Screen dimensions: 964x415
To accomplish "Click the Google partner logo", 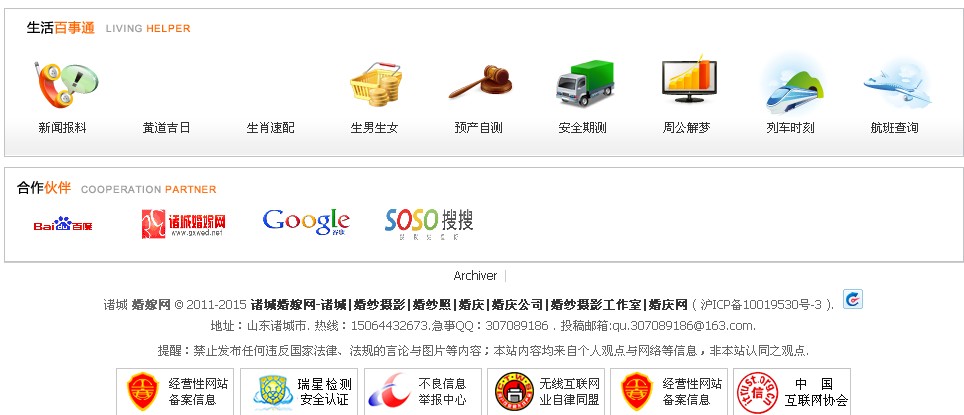I will pos(306,222).
